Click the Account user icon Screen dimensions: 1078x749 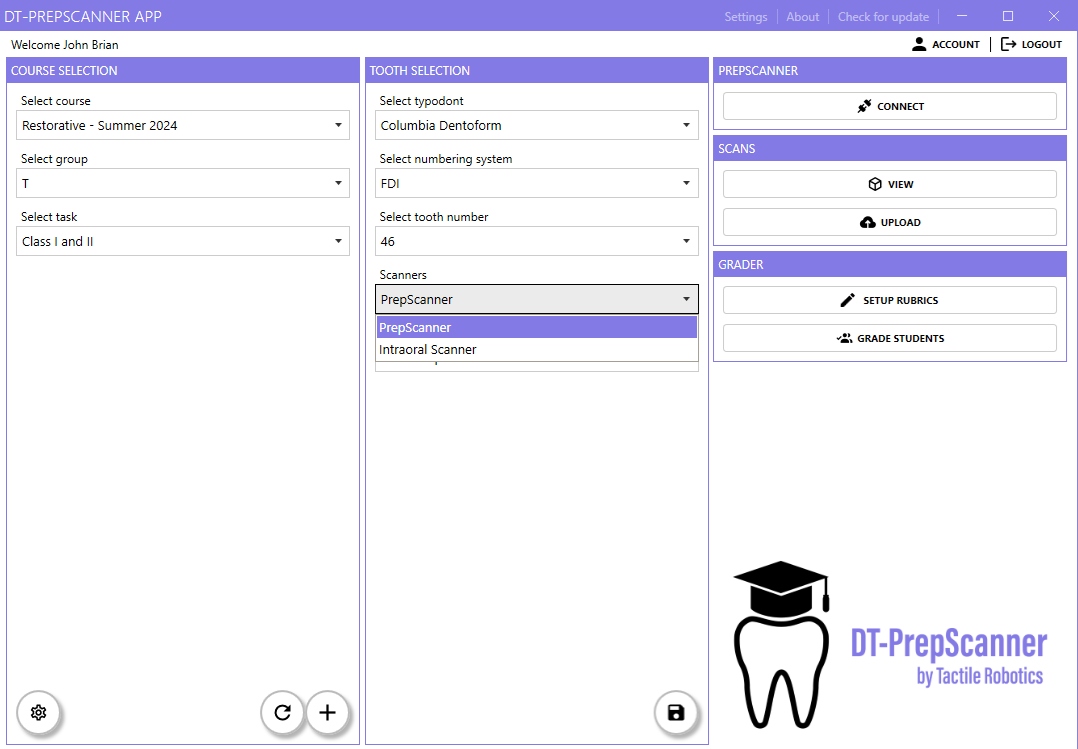[919, 44]
